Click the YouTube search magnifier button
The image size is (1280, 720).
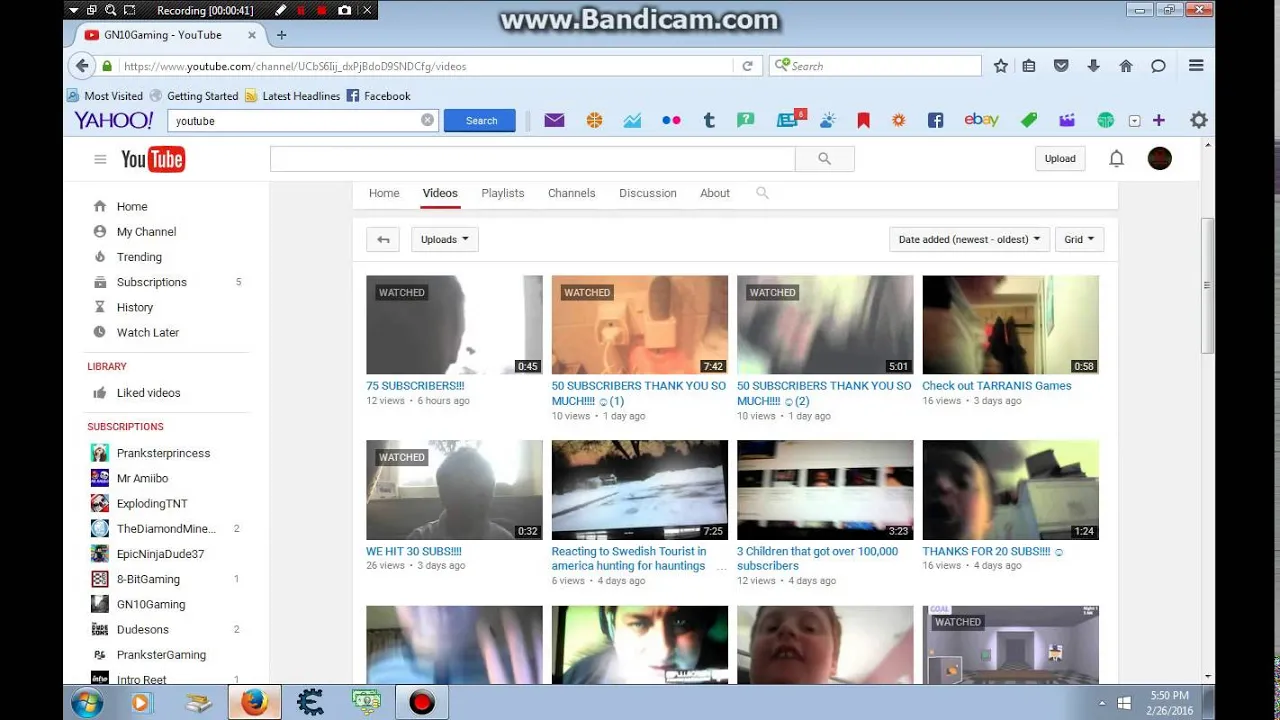[x=824, y=158]
